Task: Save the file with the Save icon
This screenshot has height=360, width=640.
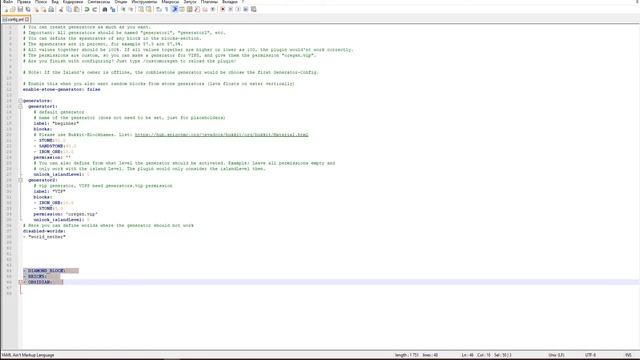Action: point(20,9)
